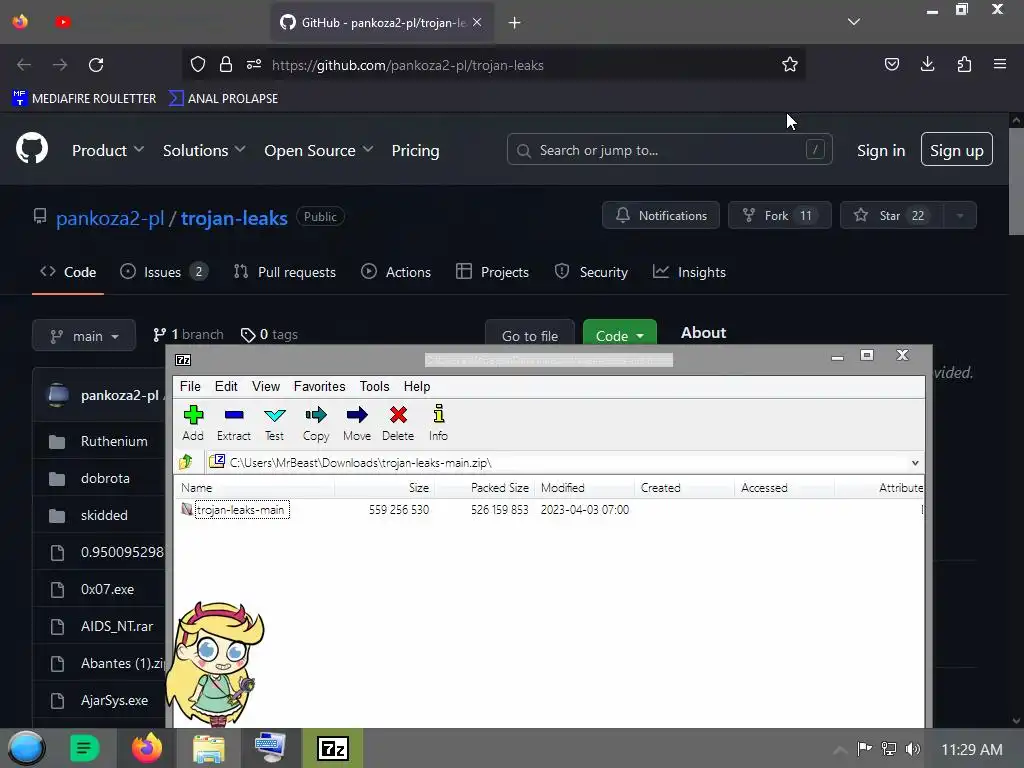Open the Insights tab
Screen dimensions: 1024x768
pyautogui.click(x=690, y=272)
